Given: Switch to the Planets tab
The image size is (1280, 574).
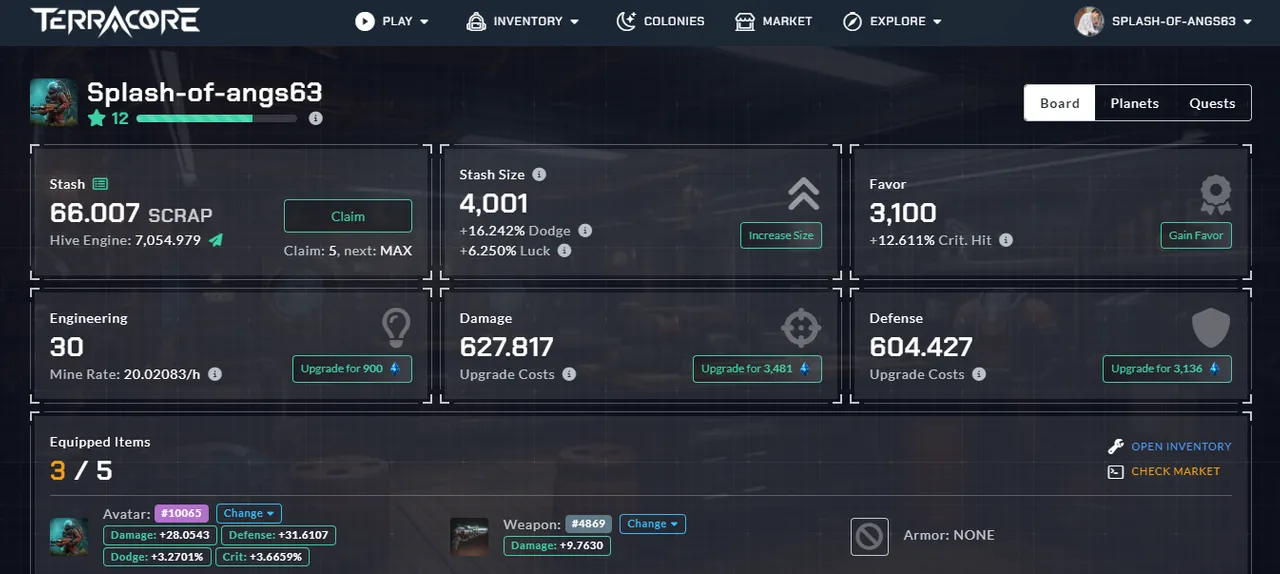Looking at the screenshot, I should point(1134,103).
